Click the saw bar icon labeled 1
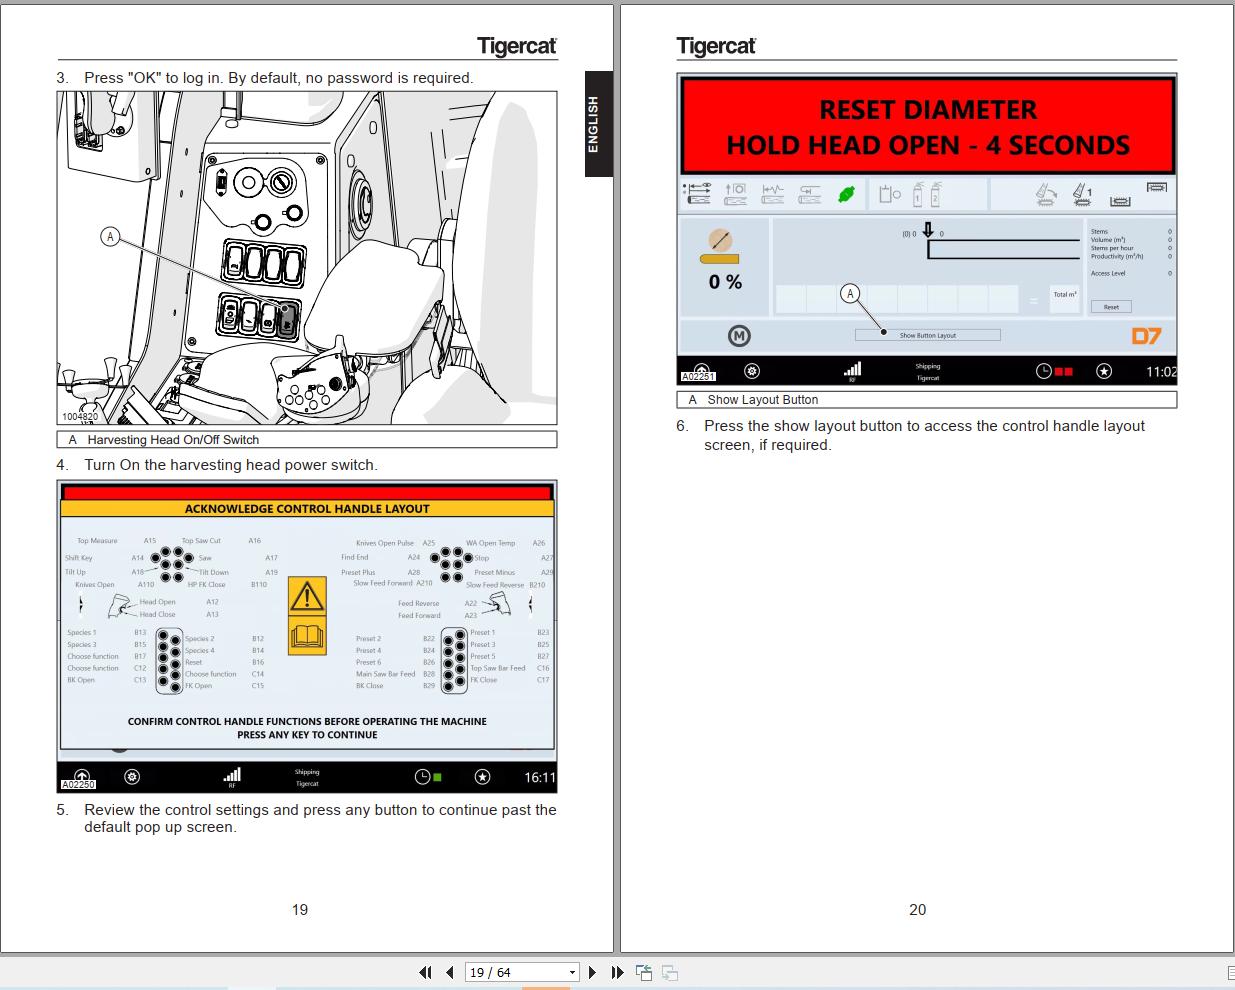 point(1082,194)
